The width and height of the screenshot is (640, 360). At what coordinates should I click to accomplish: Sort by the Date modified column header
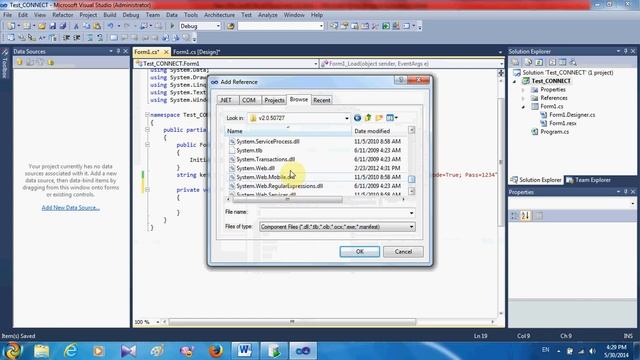(x=380, y=131)
